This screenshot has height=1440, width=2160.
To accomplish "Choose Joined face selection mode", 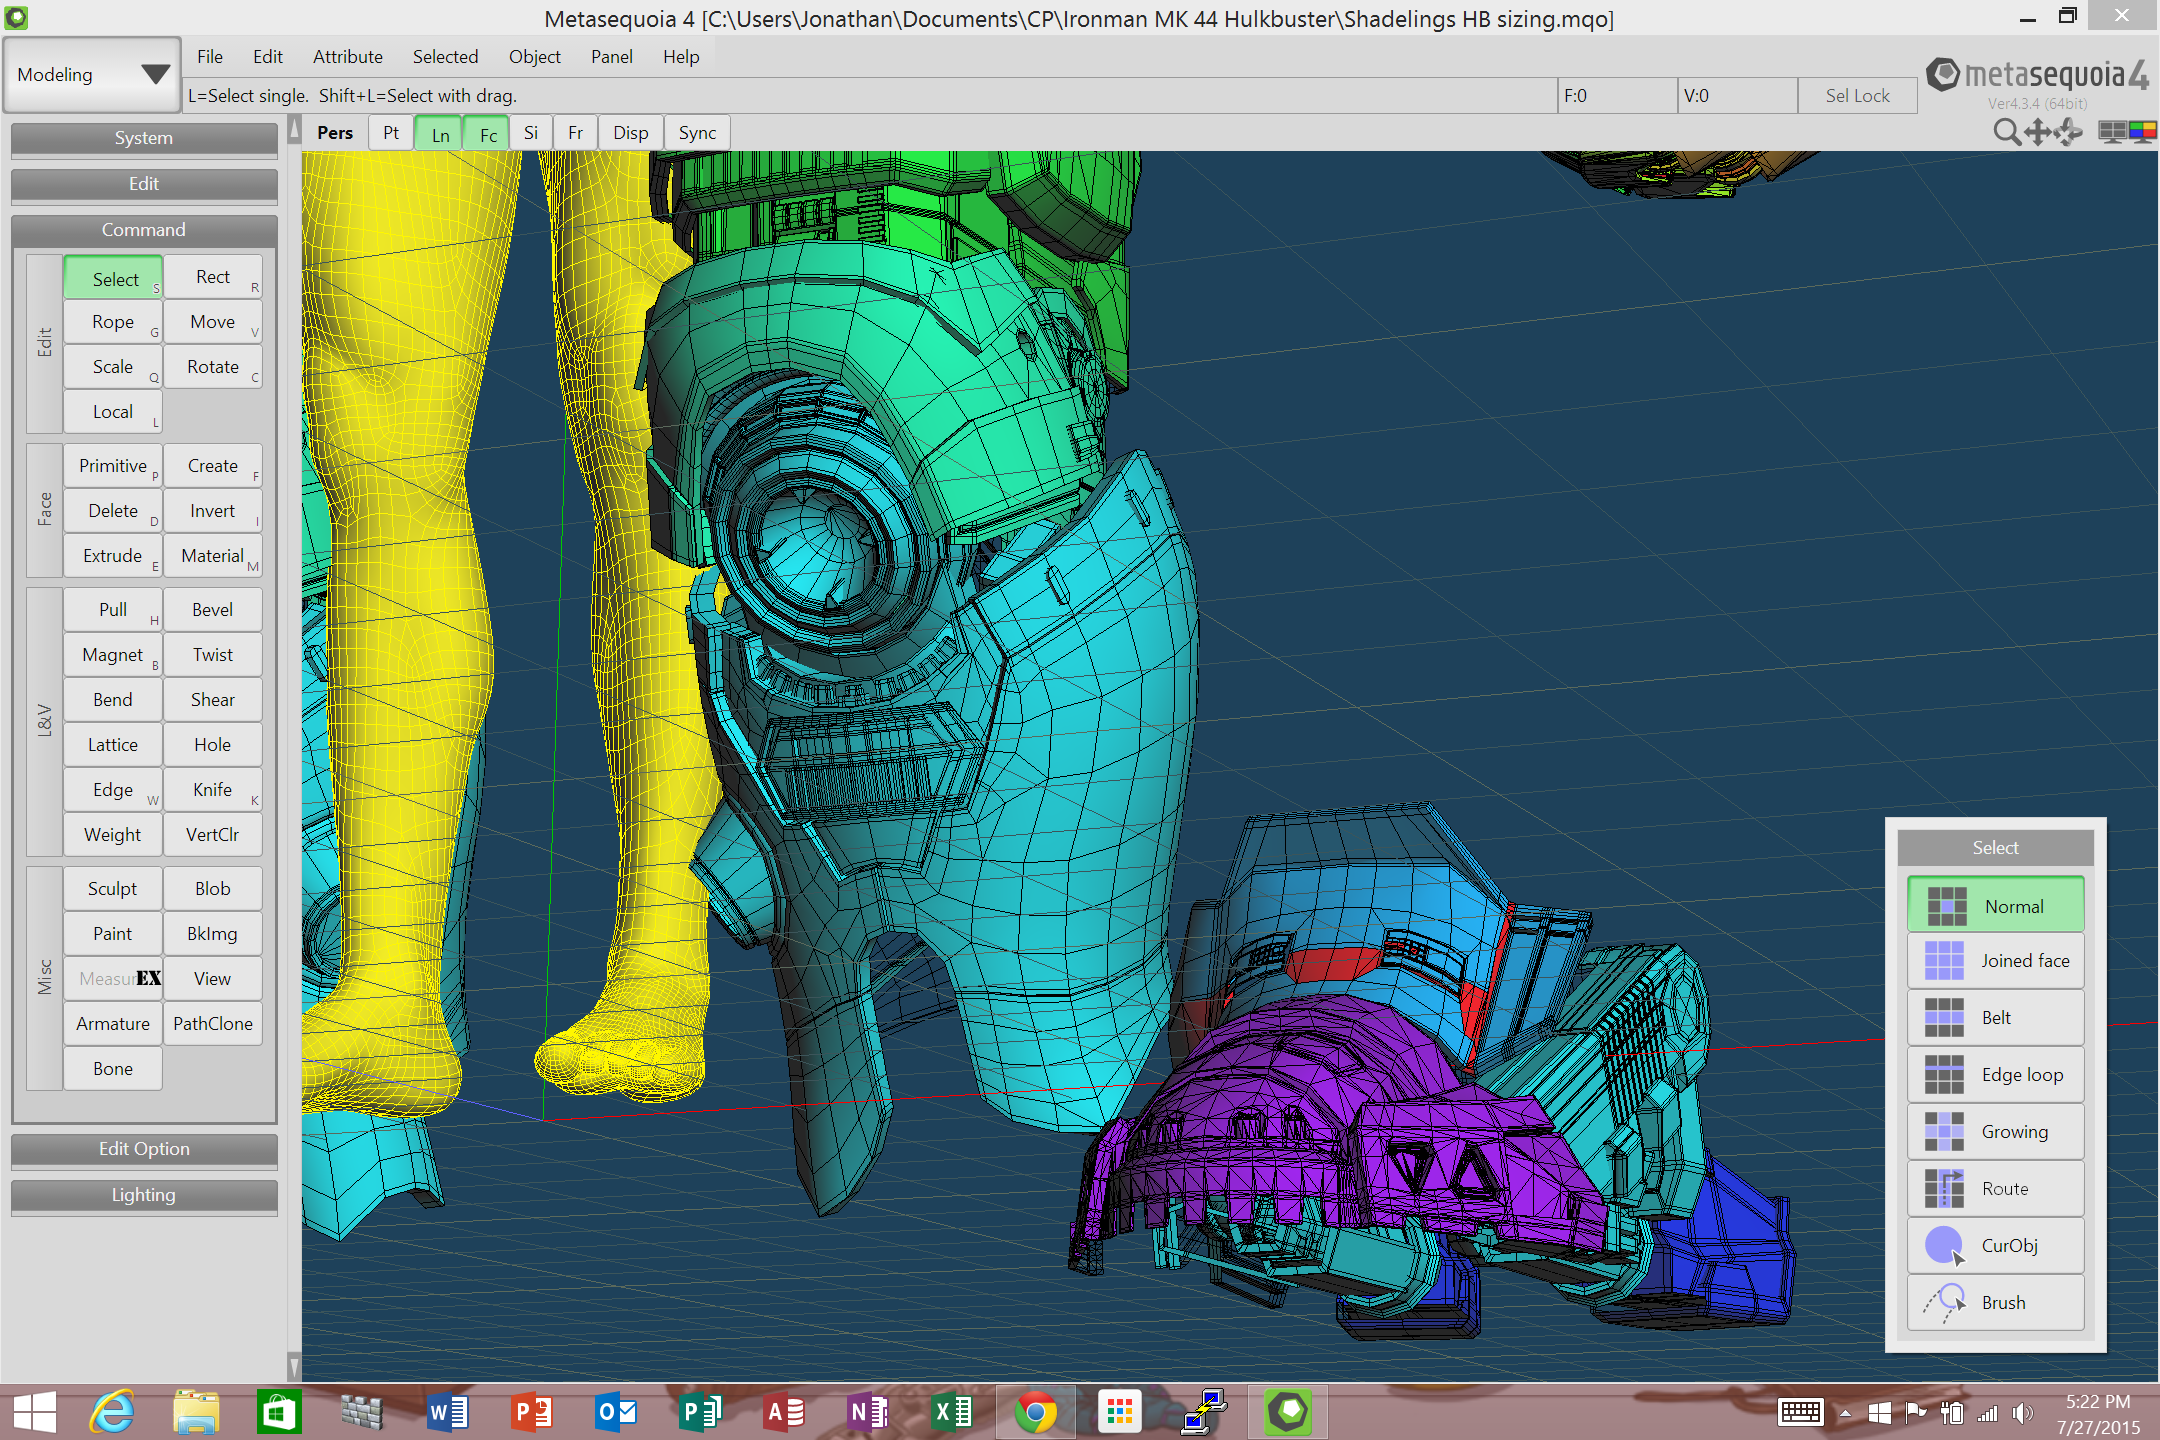I will pos(1995,961).
